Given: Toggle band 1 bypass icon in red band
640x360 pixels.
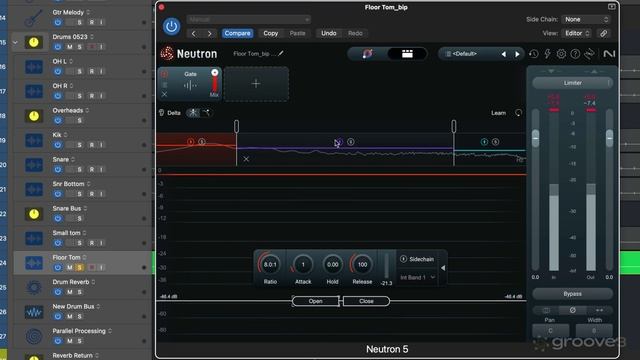Looking at the screenshot, I should click(x=191, y=142).
